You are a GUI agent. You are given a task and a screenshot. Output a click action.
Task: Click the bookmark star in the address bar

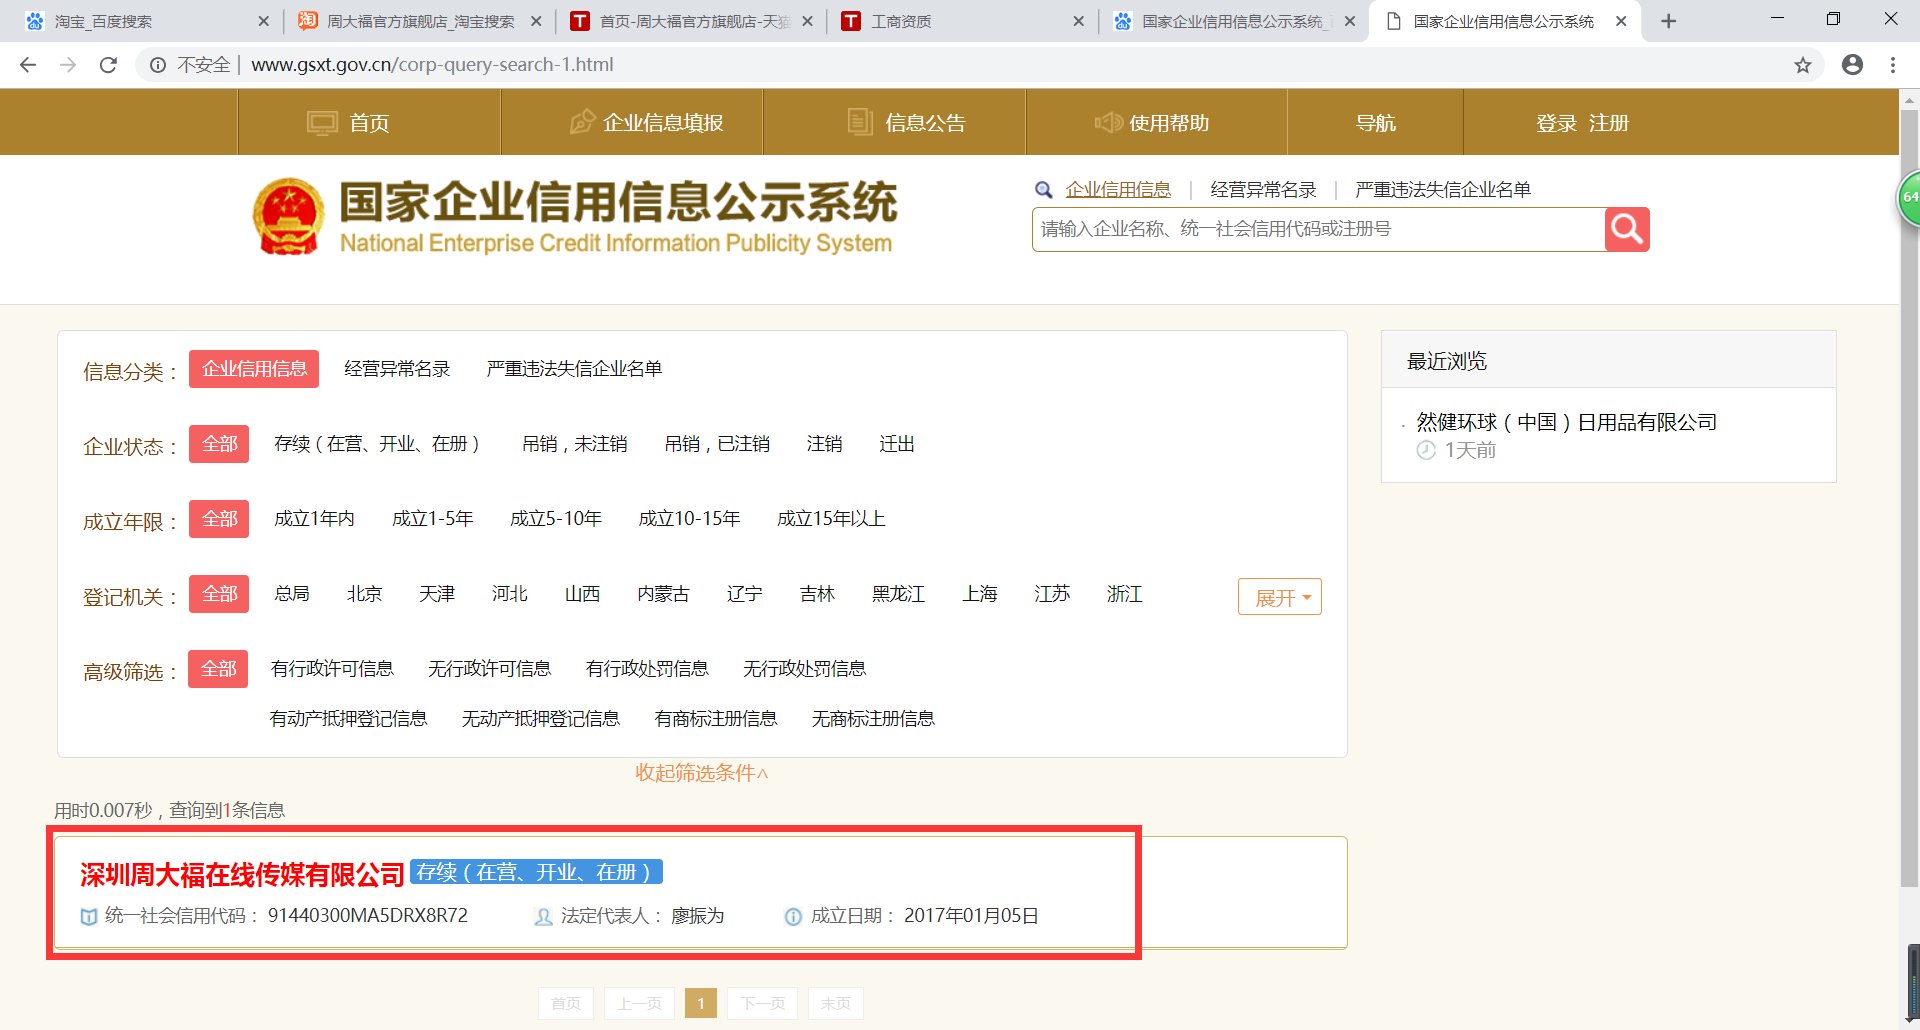(1803, 65)
